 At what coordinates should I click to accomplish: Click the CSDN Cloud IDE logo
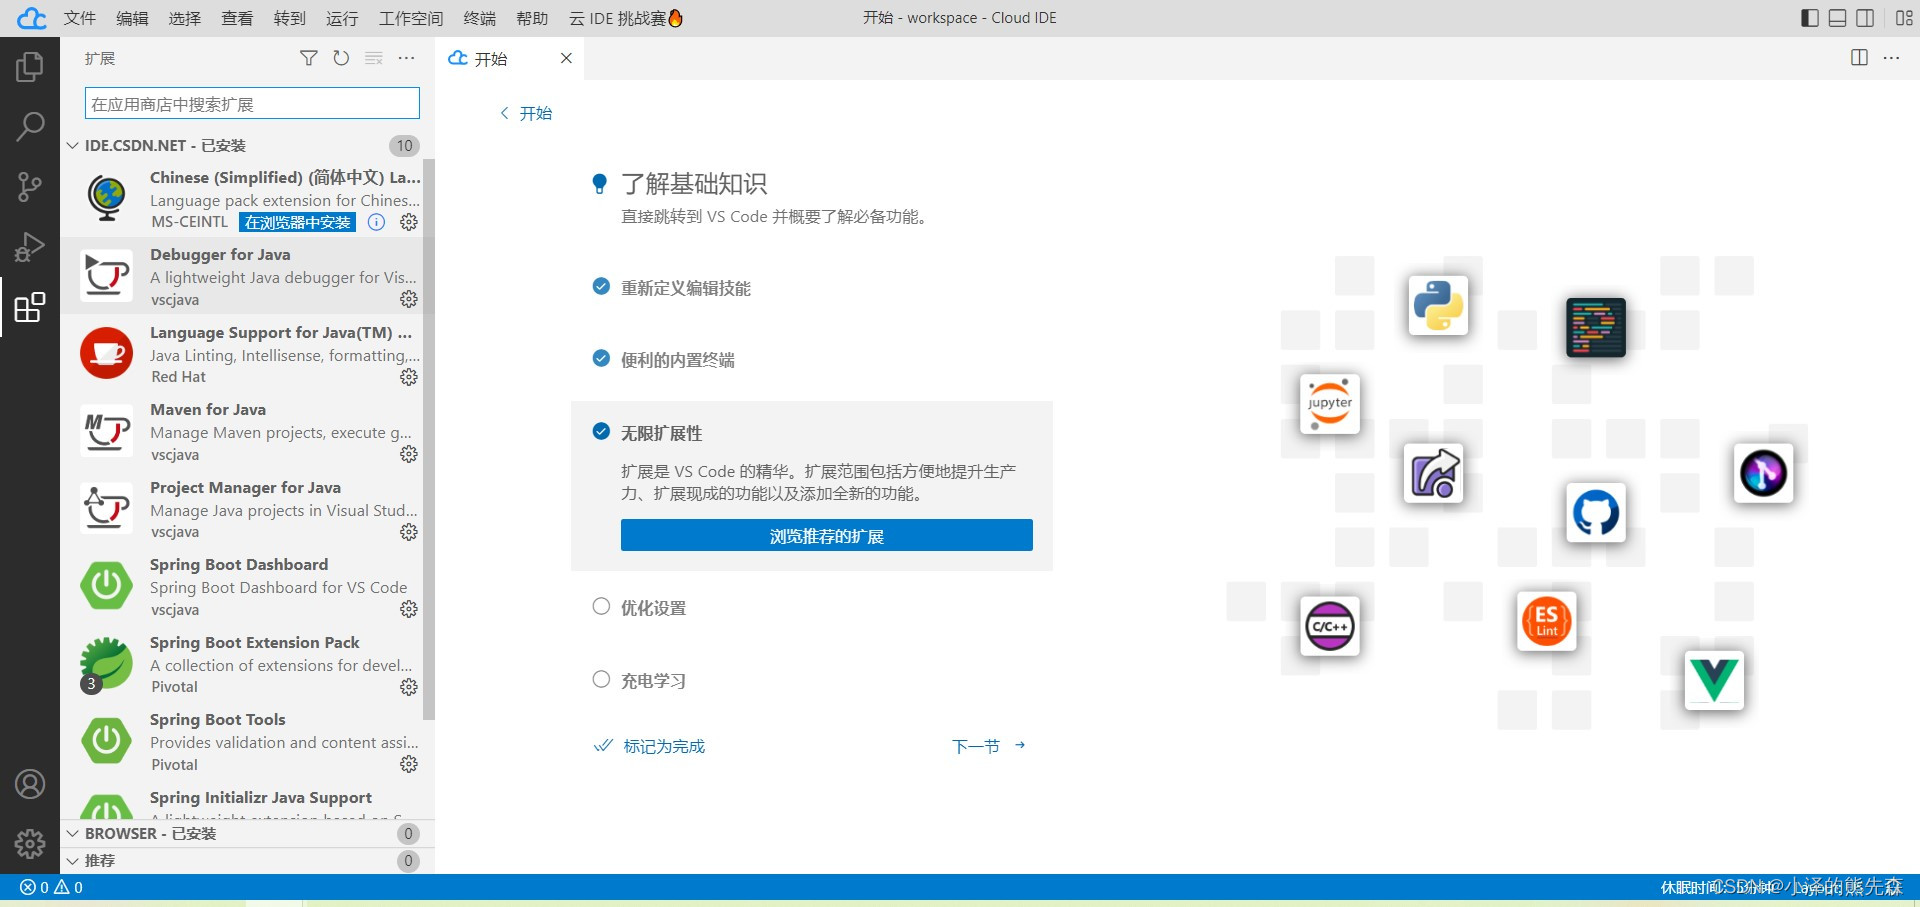(31, 18)
